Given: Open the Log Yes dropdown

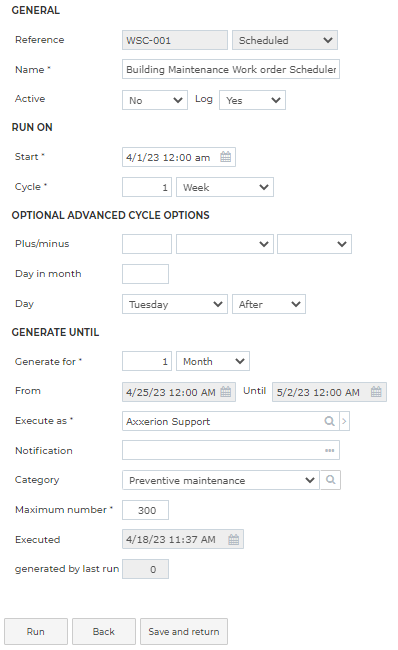Looking at the screenshot, I should [x=252, y=100].
